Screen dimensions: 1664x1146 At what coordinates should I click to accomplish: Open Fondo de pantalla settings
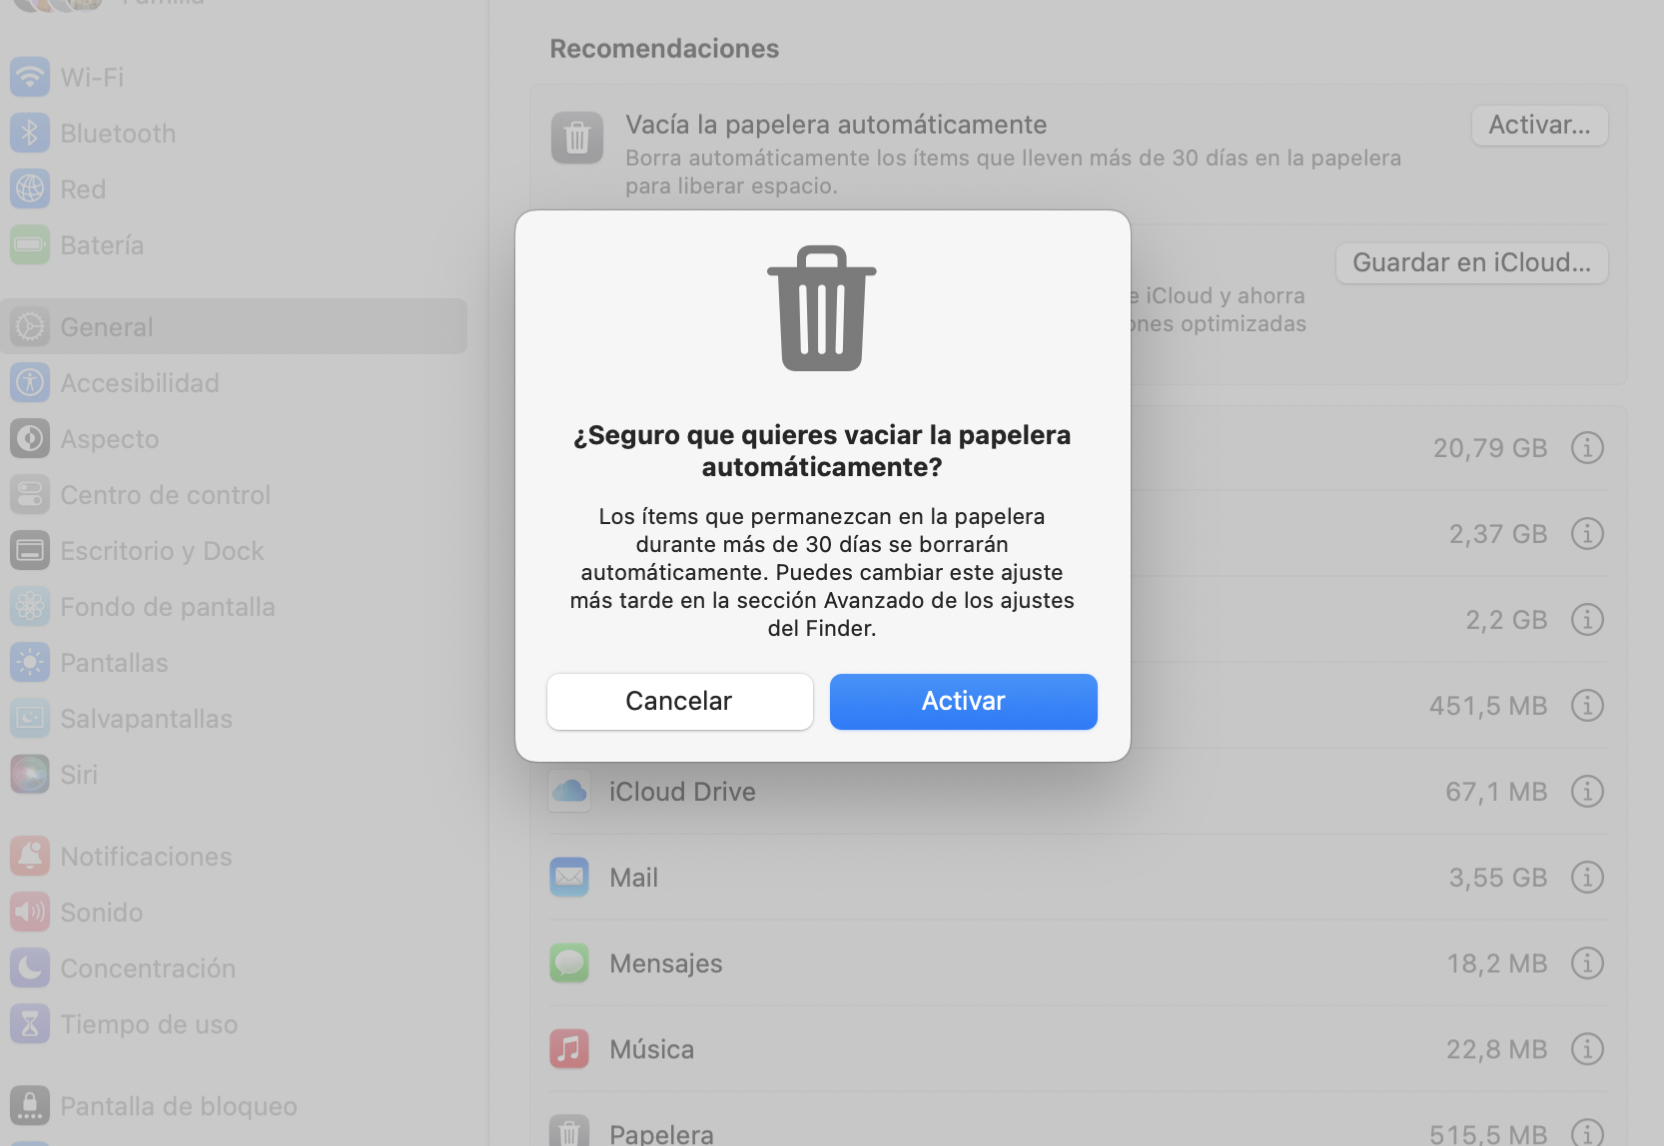point(168,606)
